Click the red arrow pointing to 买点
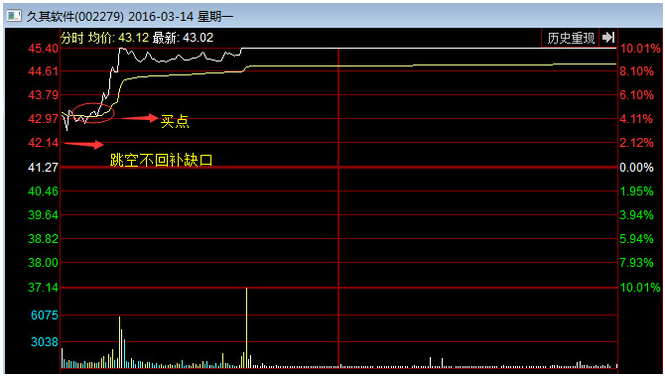 [140, 118]
